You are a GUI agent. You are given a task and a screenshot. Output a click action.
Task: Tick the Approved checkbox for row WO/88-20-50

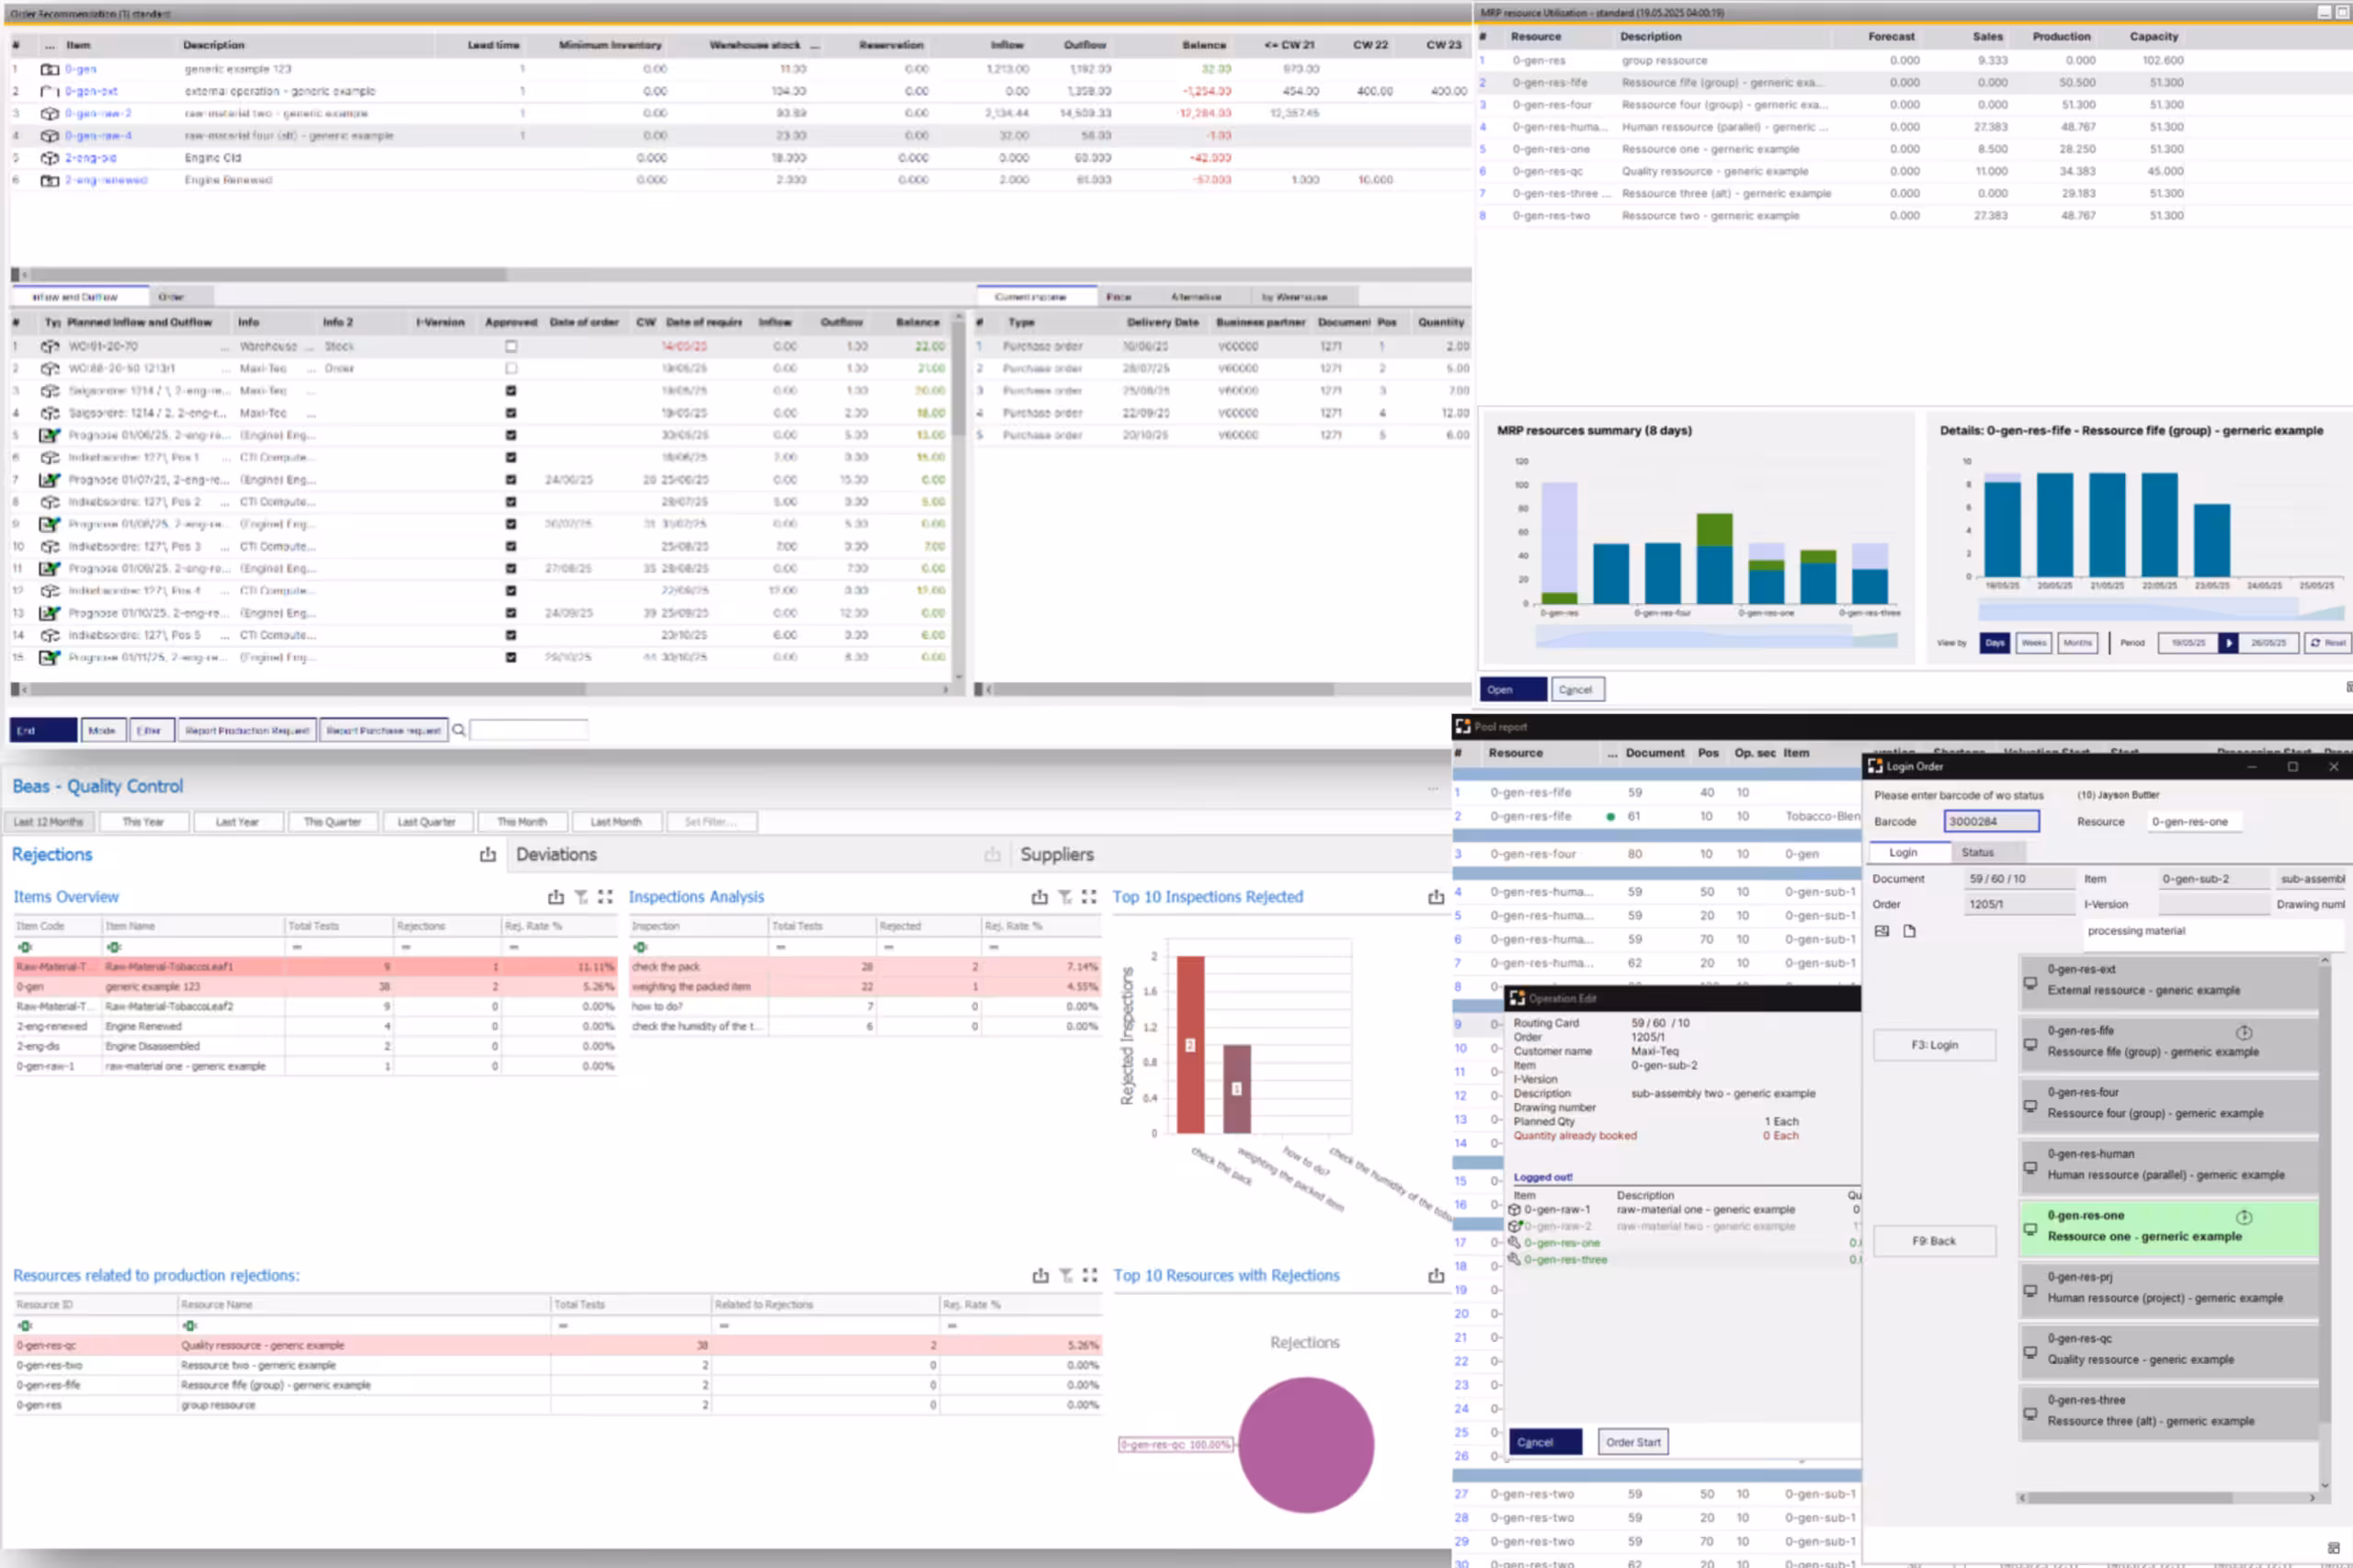point(511,368)
